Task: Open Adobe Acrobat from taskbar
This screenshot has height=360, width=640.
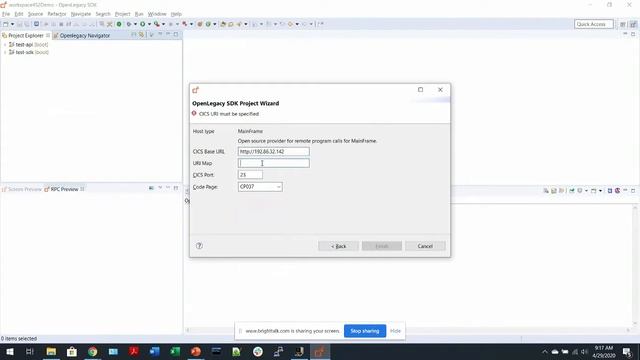Action: click(x=134, y=351)
